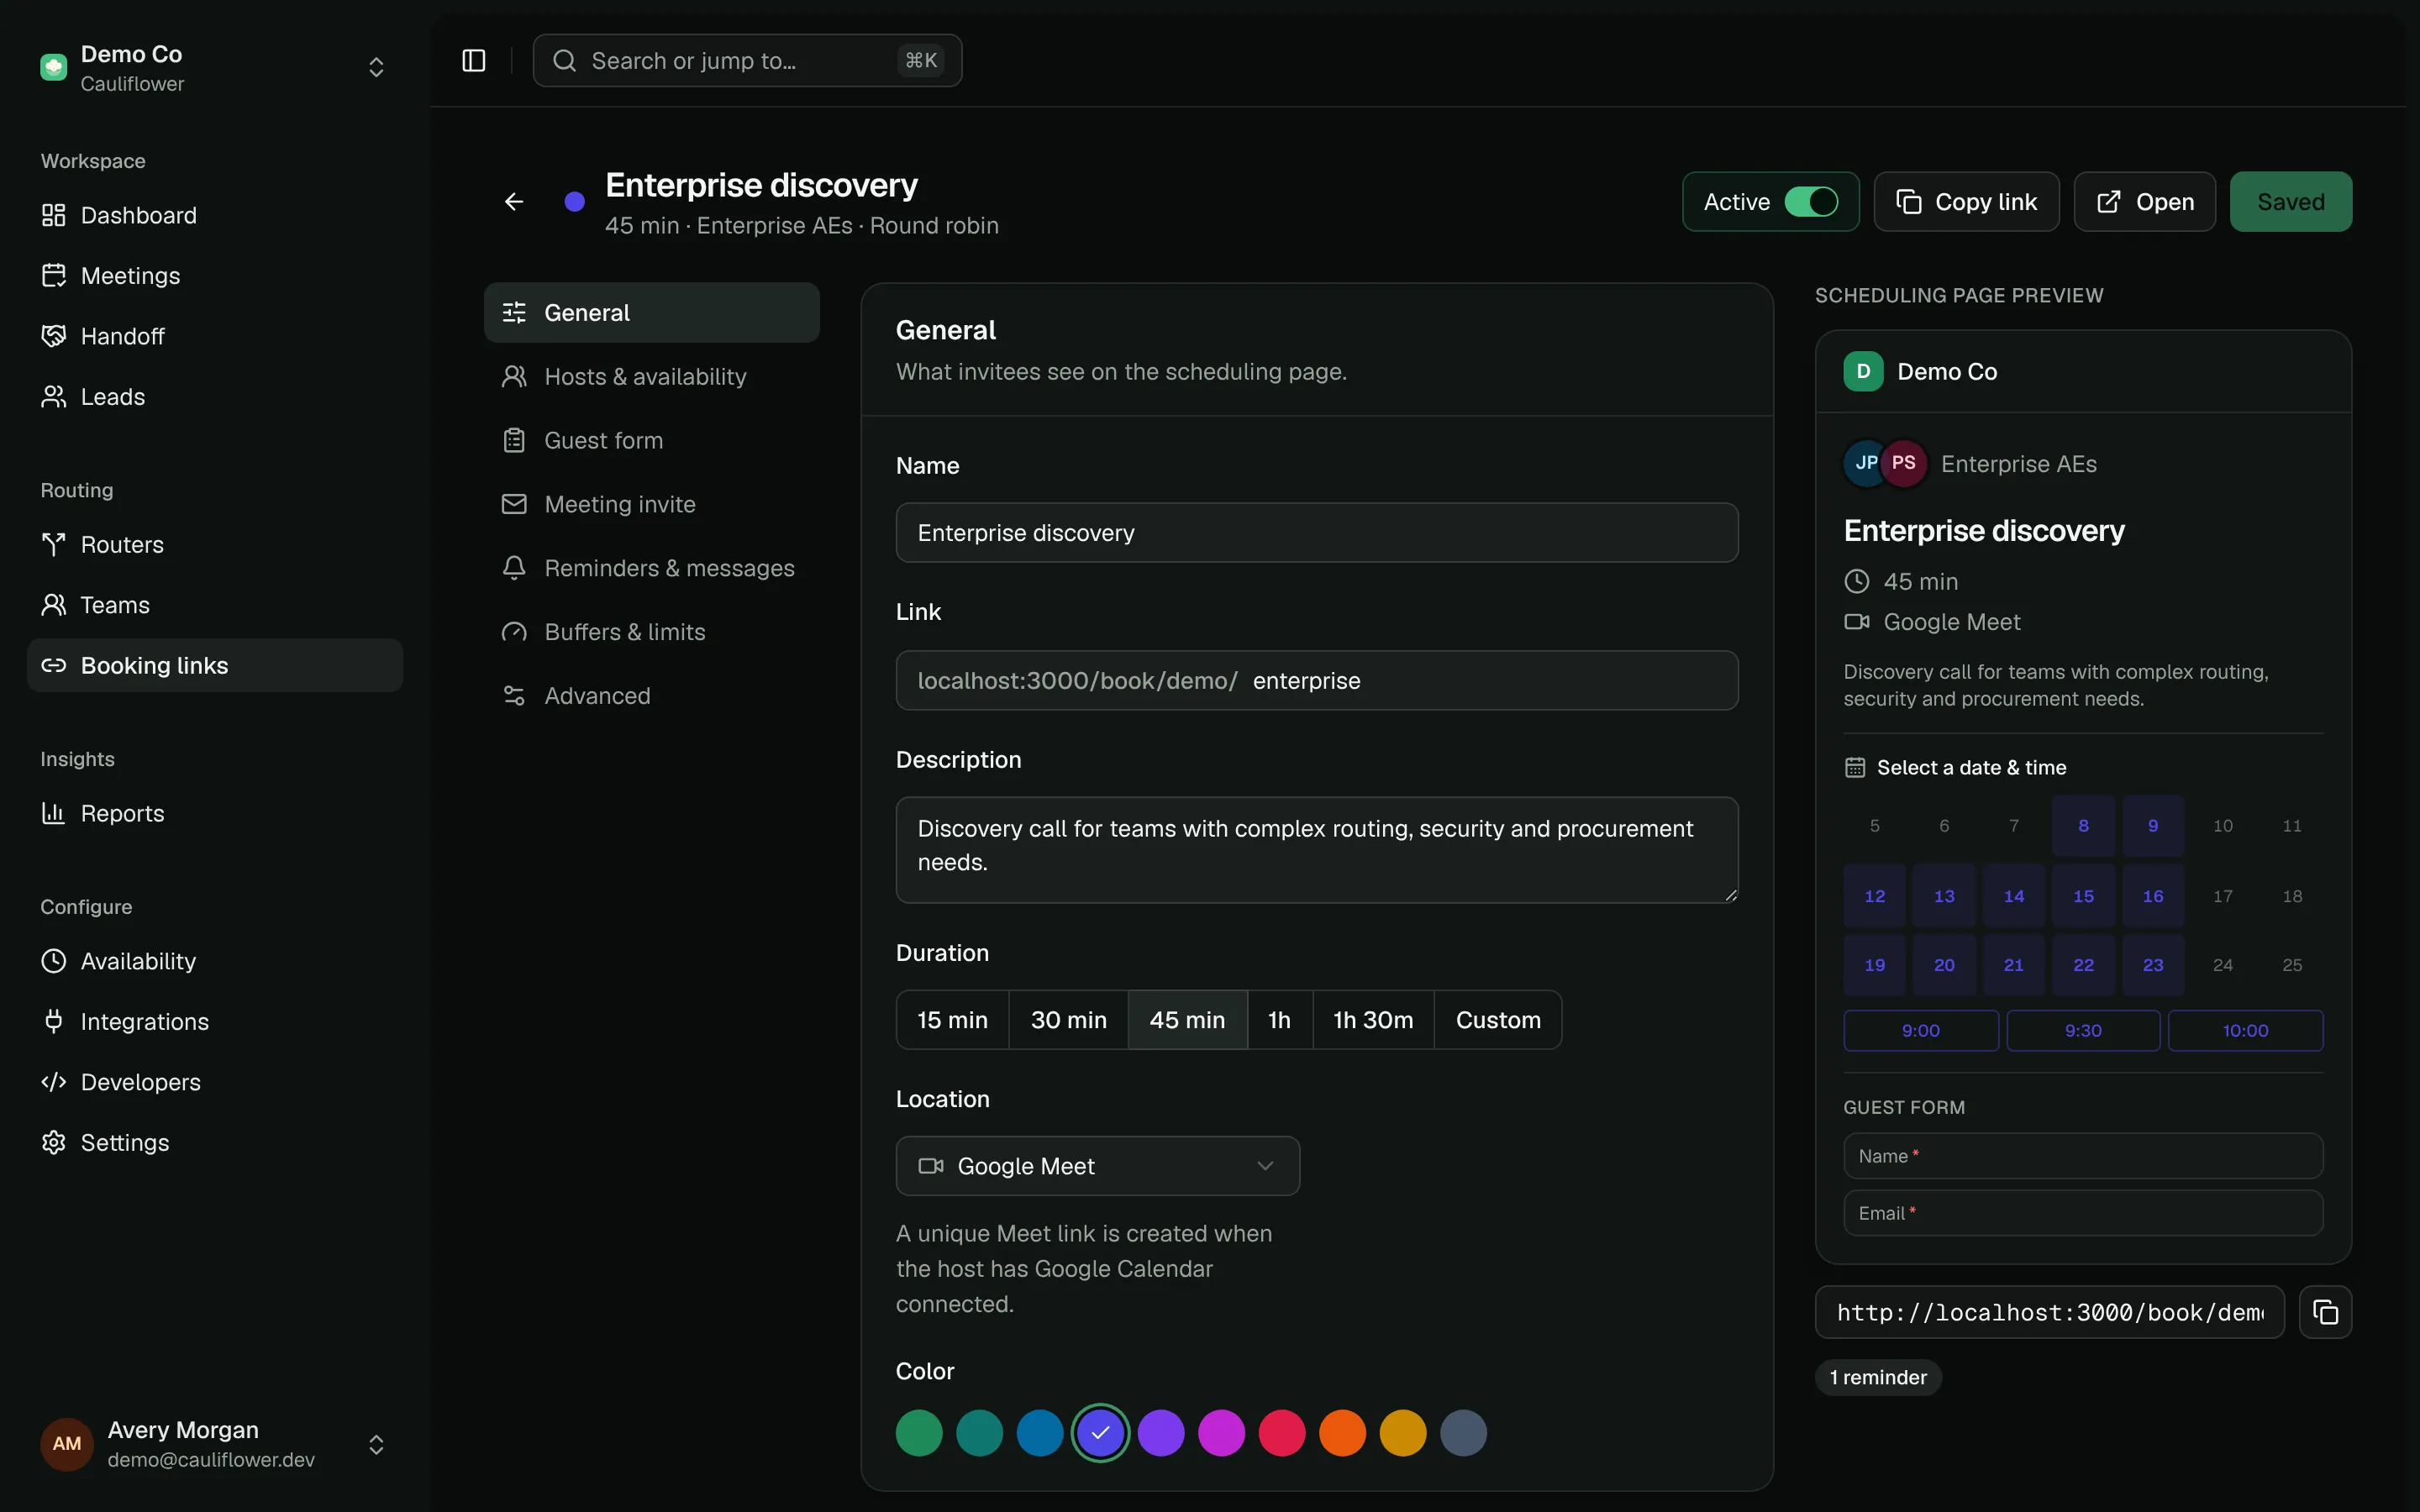Open Reminders & messages tab
This screenshot has height=1512, width=2420.
651,568
